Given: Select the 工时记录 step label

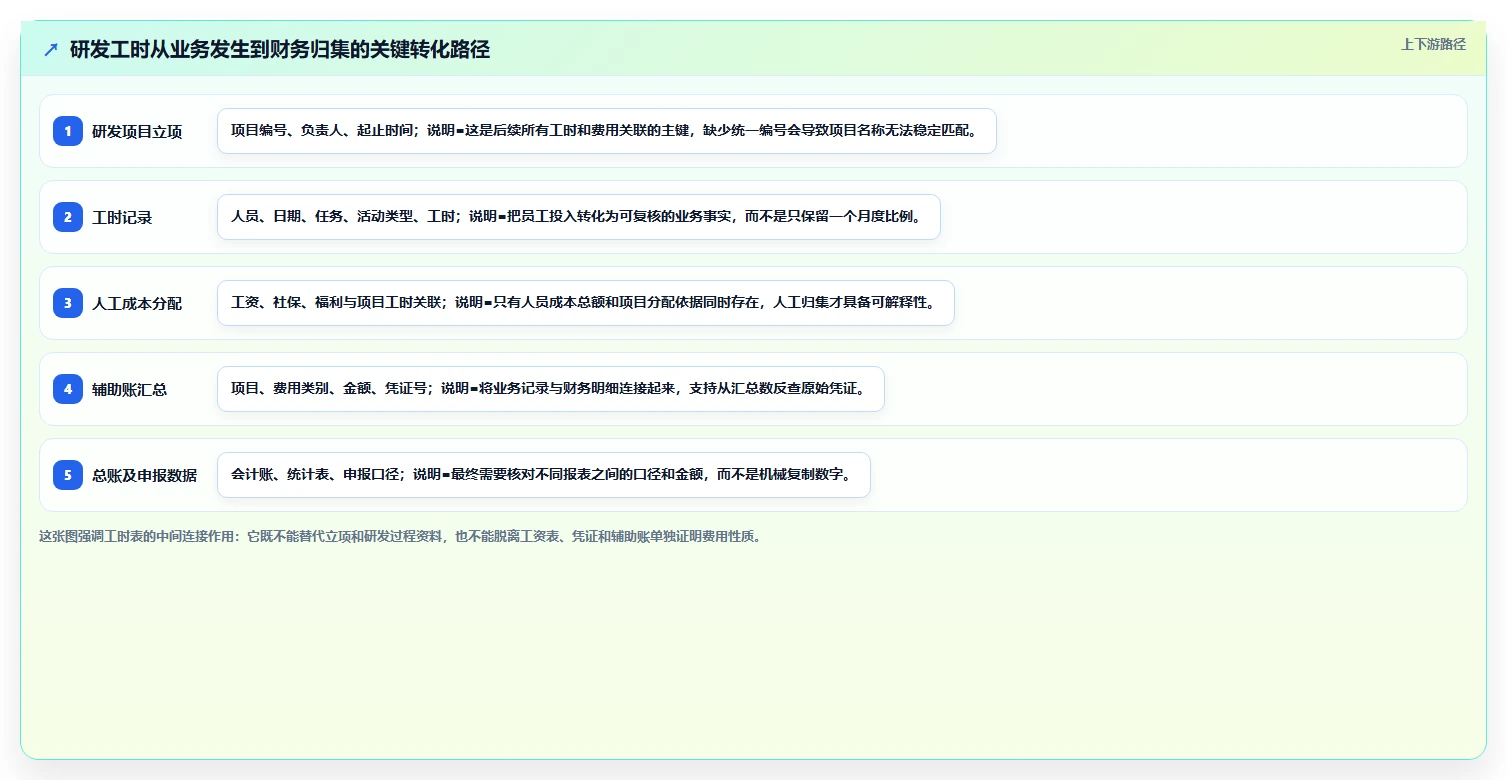Looking at the screenshot, I should [x=122, y=217].
